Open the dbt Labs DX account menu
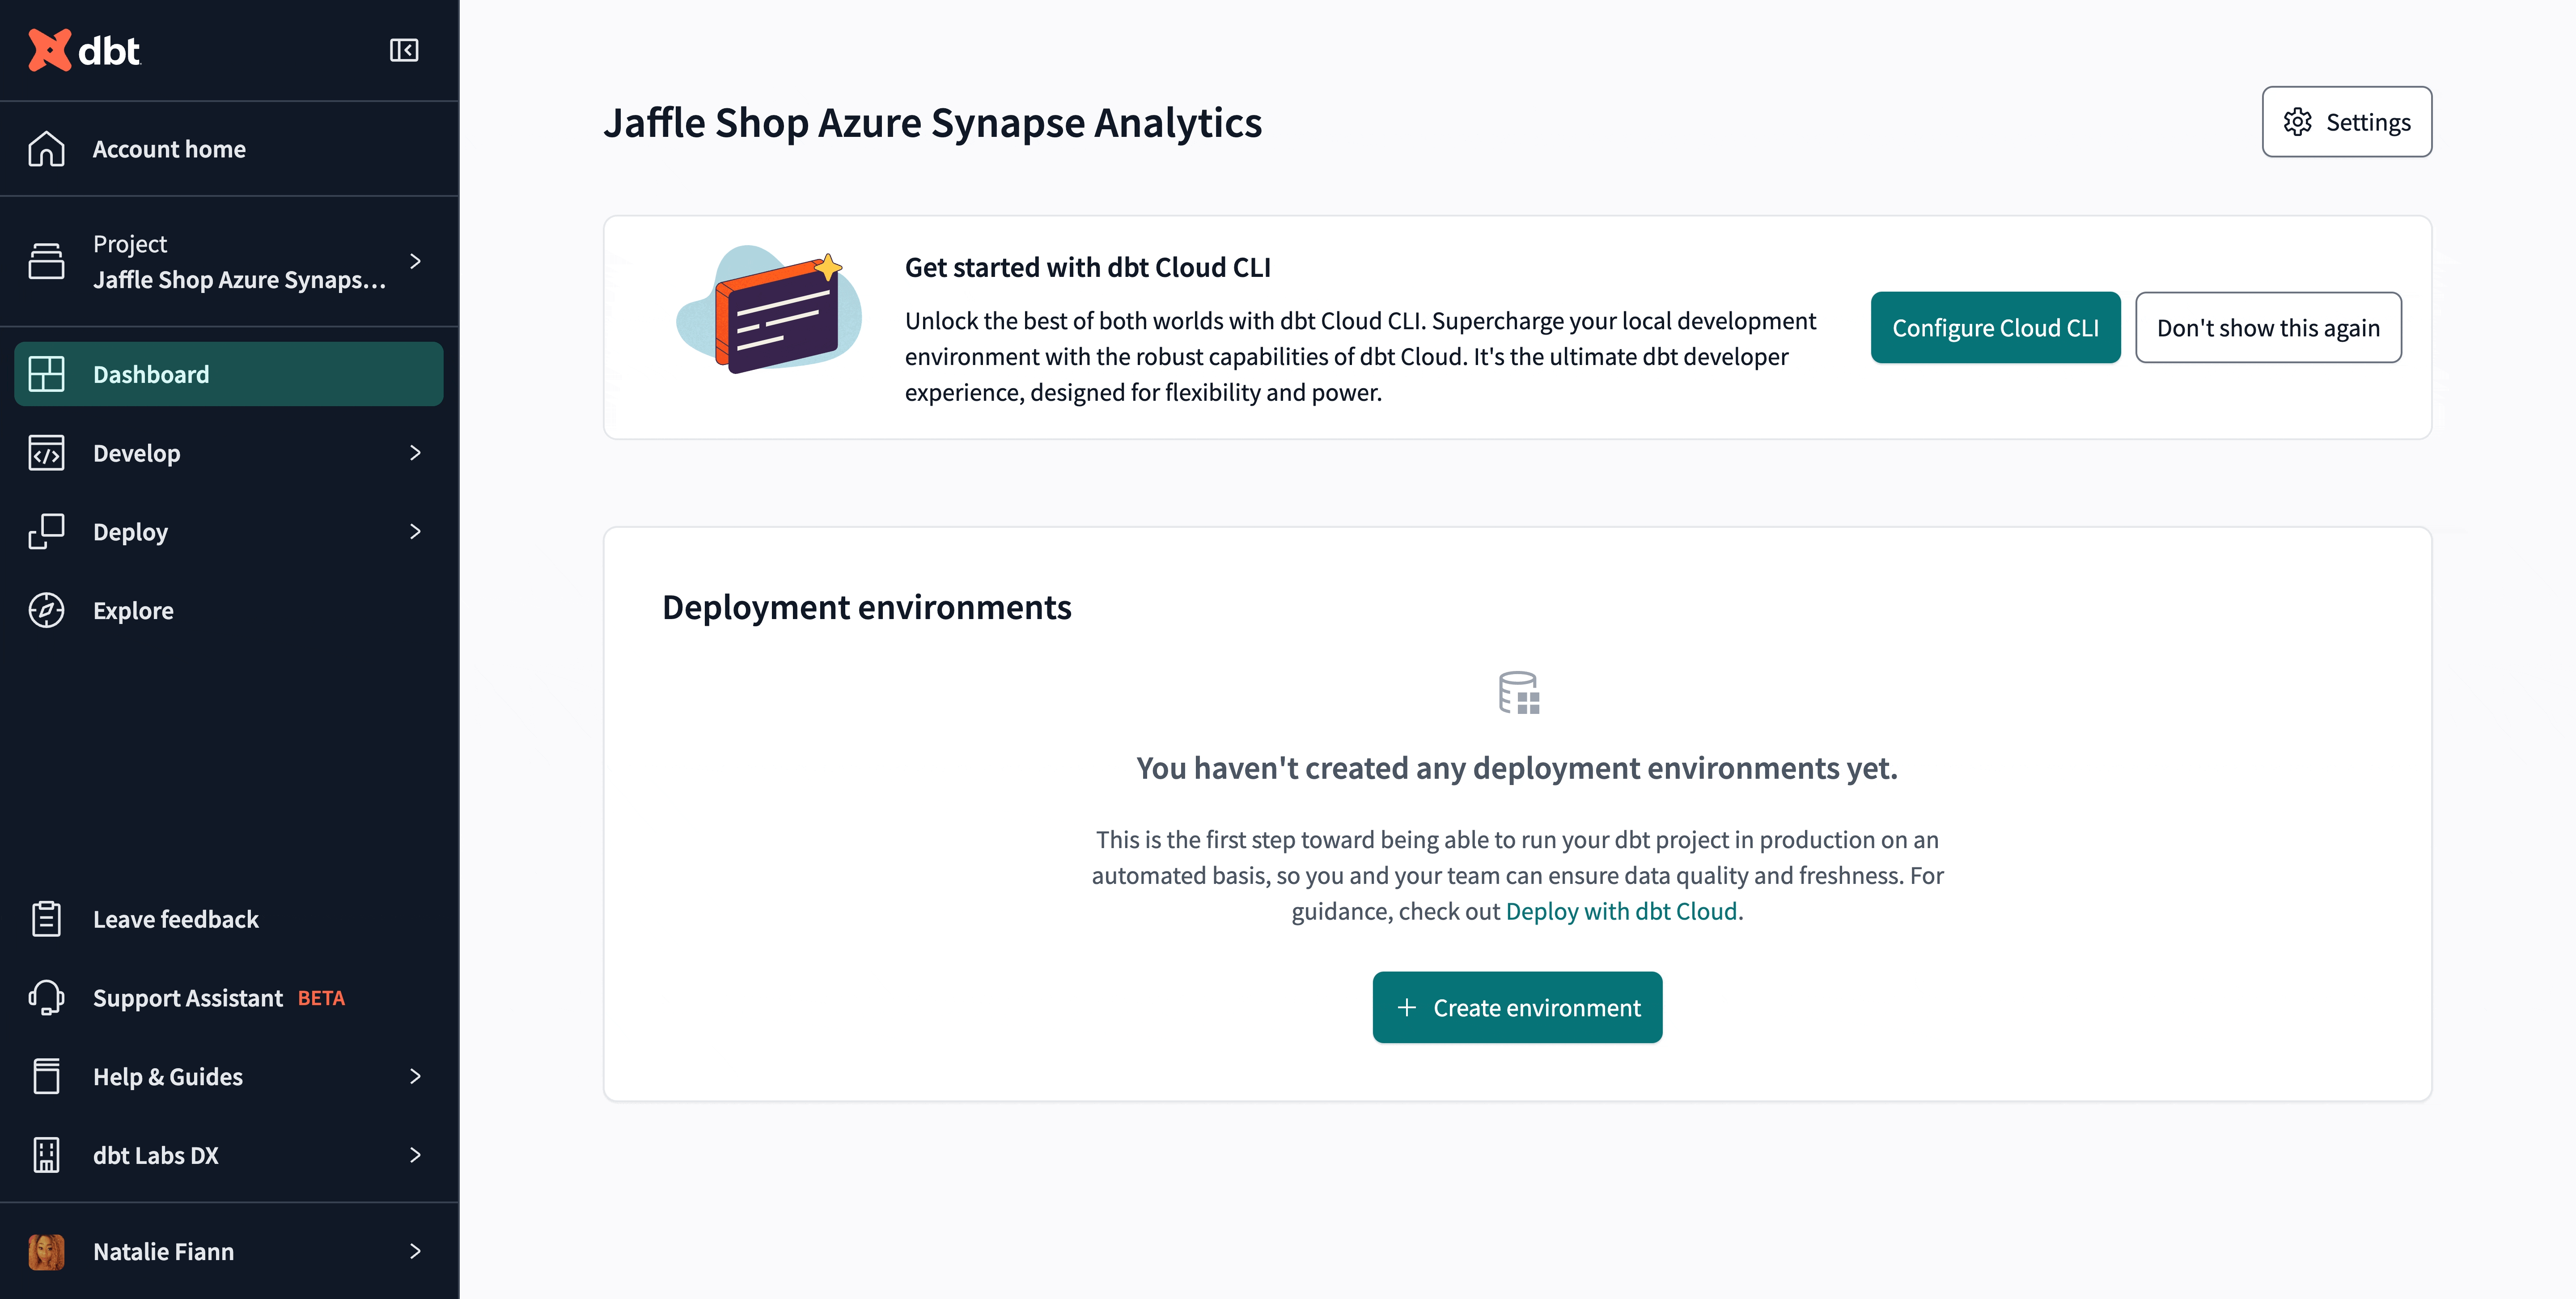The width and height of the screenshot is (2576, 1299). click(415, 1155)
